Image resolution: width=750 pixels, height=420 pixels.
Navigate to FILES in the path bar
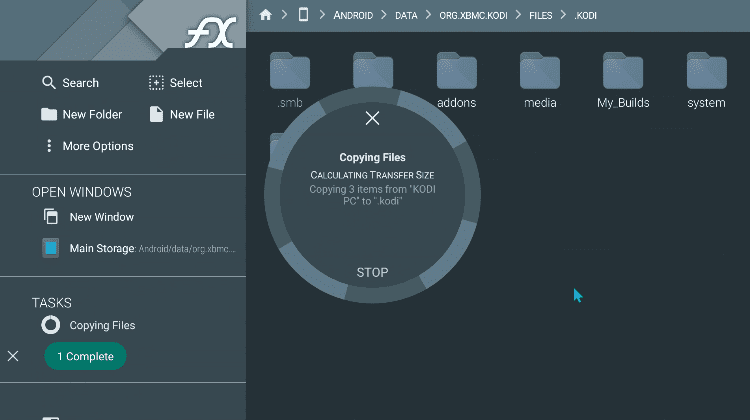point(540,15)
